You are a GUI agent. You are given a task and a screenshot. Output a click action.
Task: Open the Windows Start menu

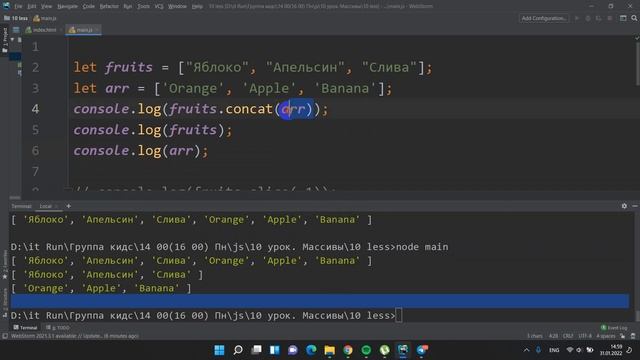(219, 350)
